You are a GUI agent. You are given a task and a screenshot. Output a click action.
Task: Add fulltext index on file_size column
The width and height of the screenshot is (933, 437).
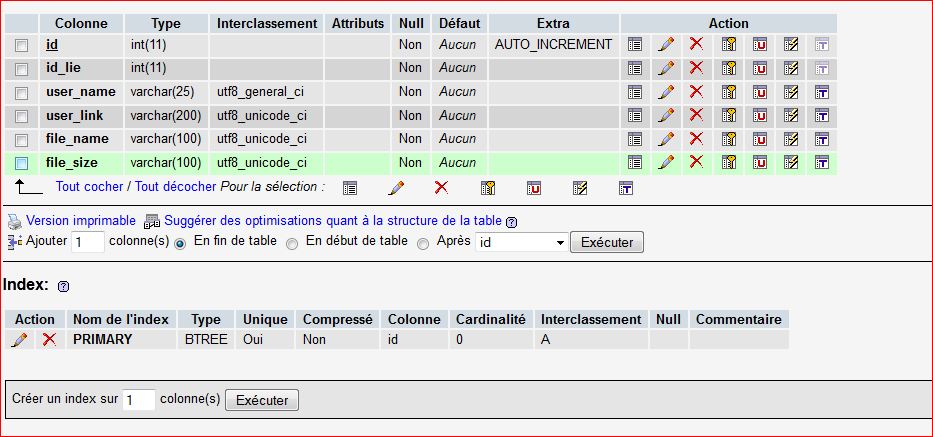pos(822,163)
